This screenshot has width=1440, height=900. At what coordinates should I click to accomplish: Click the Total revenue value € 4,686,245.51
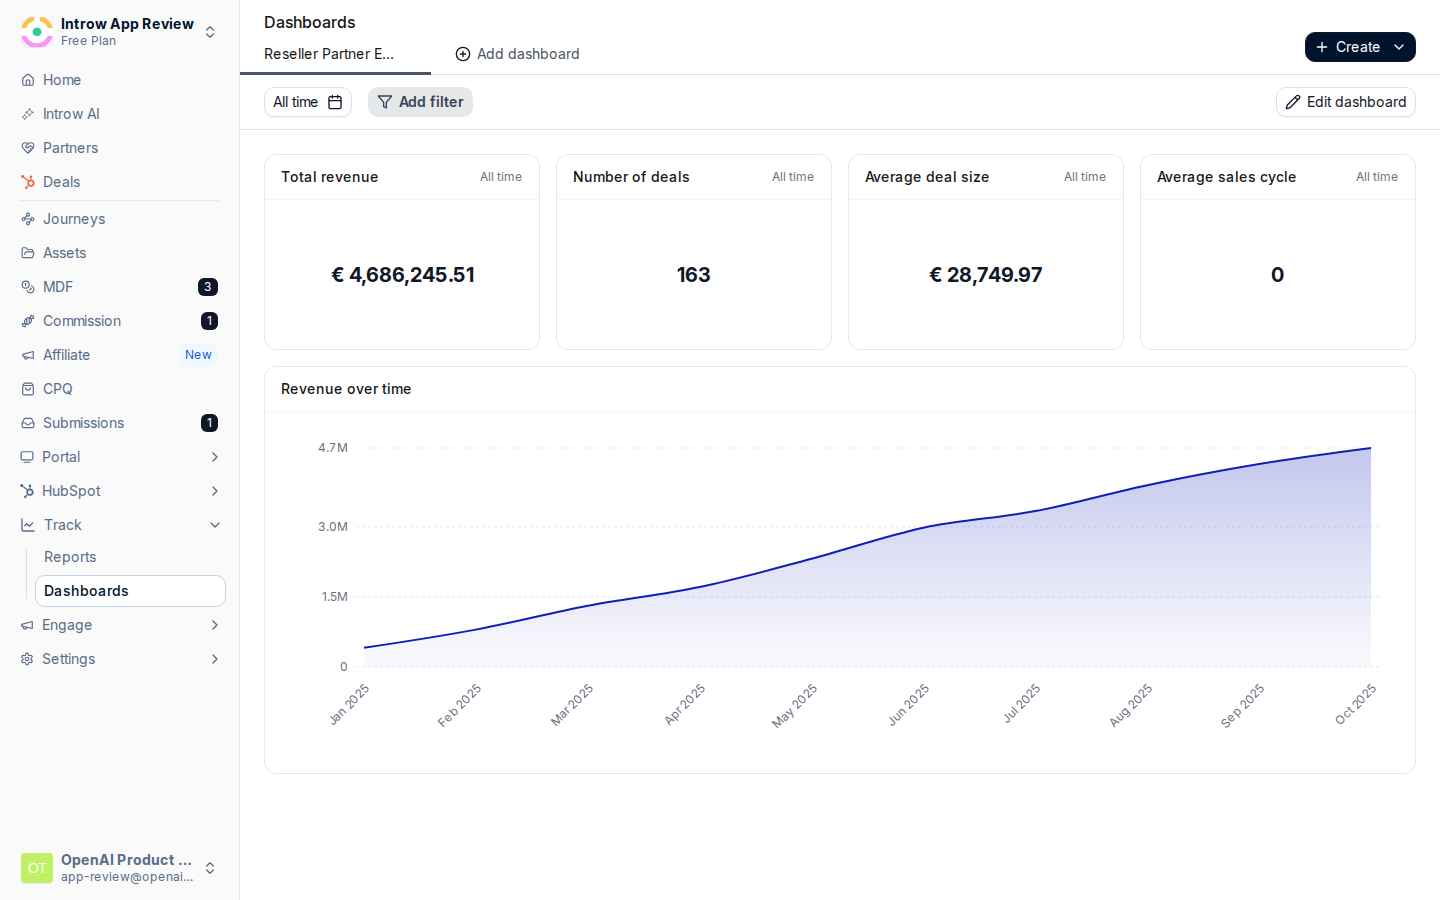402,275
